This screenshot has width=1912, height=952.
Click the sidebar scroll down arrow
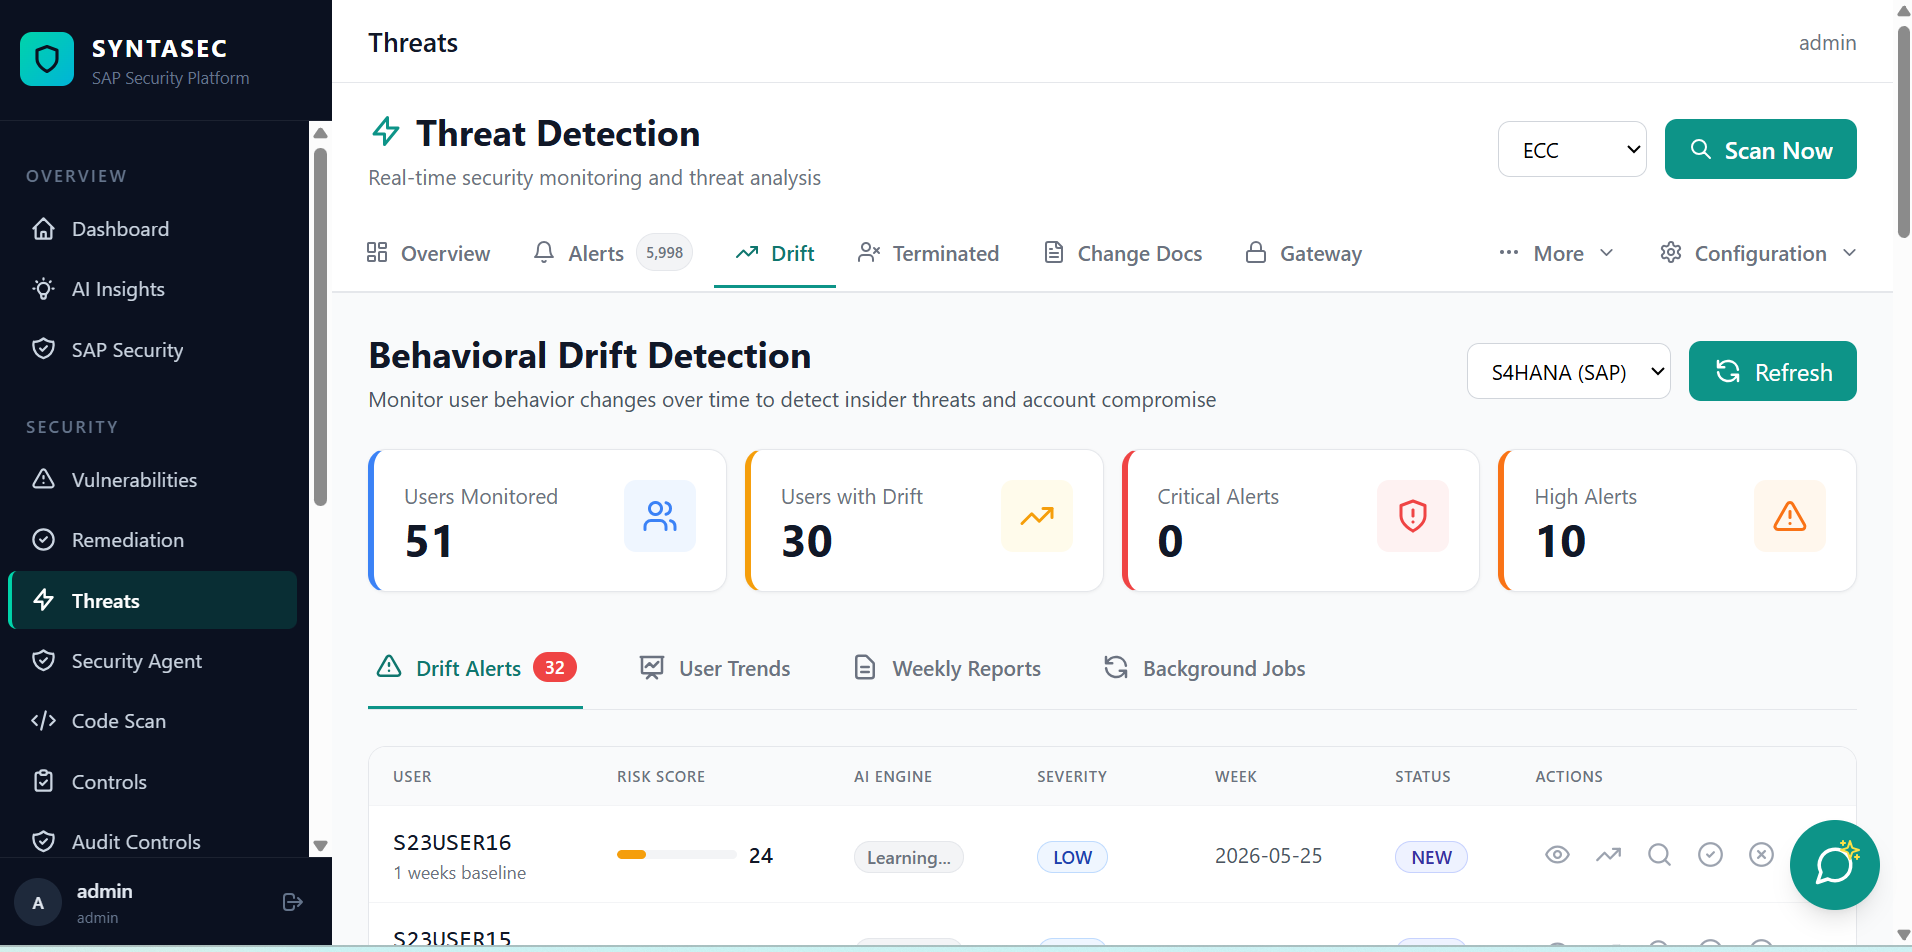(320, 846)
